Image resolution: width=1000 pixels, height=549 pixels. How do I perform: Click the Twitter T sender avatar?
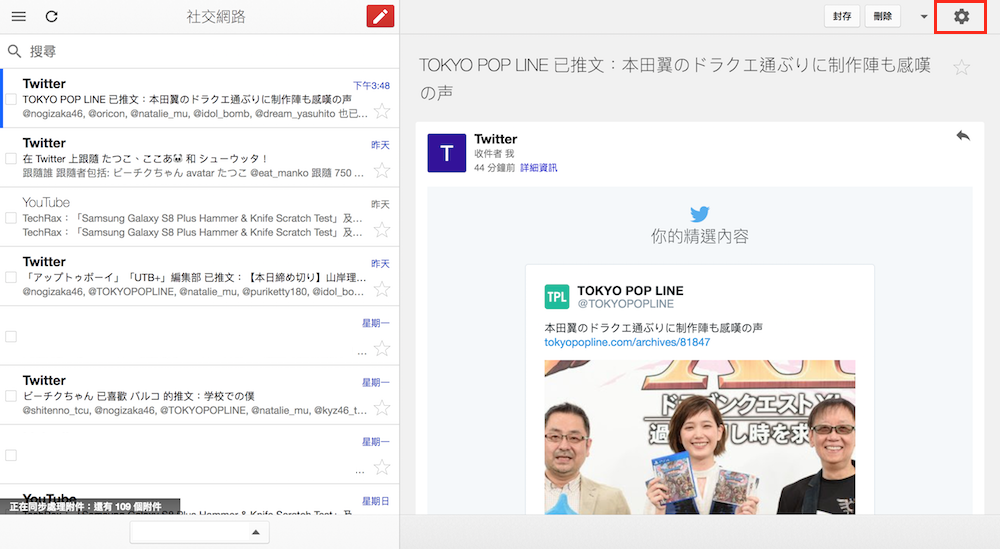pyautogui.click(x=446, y=153)
